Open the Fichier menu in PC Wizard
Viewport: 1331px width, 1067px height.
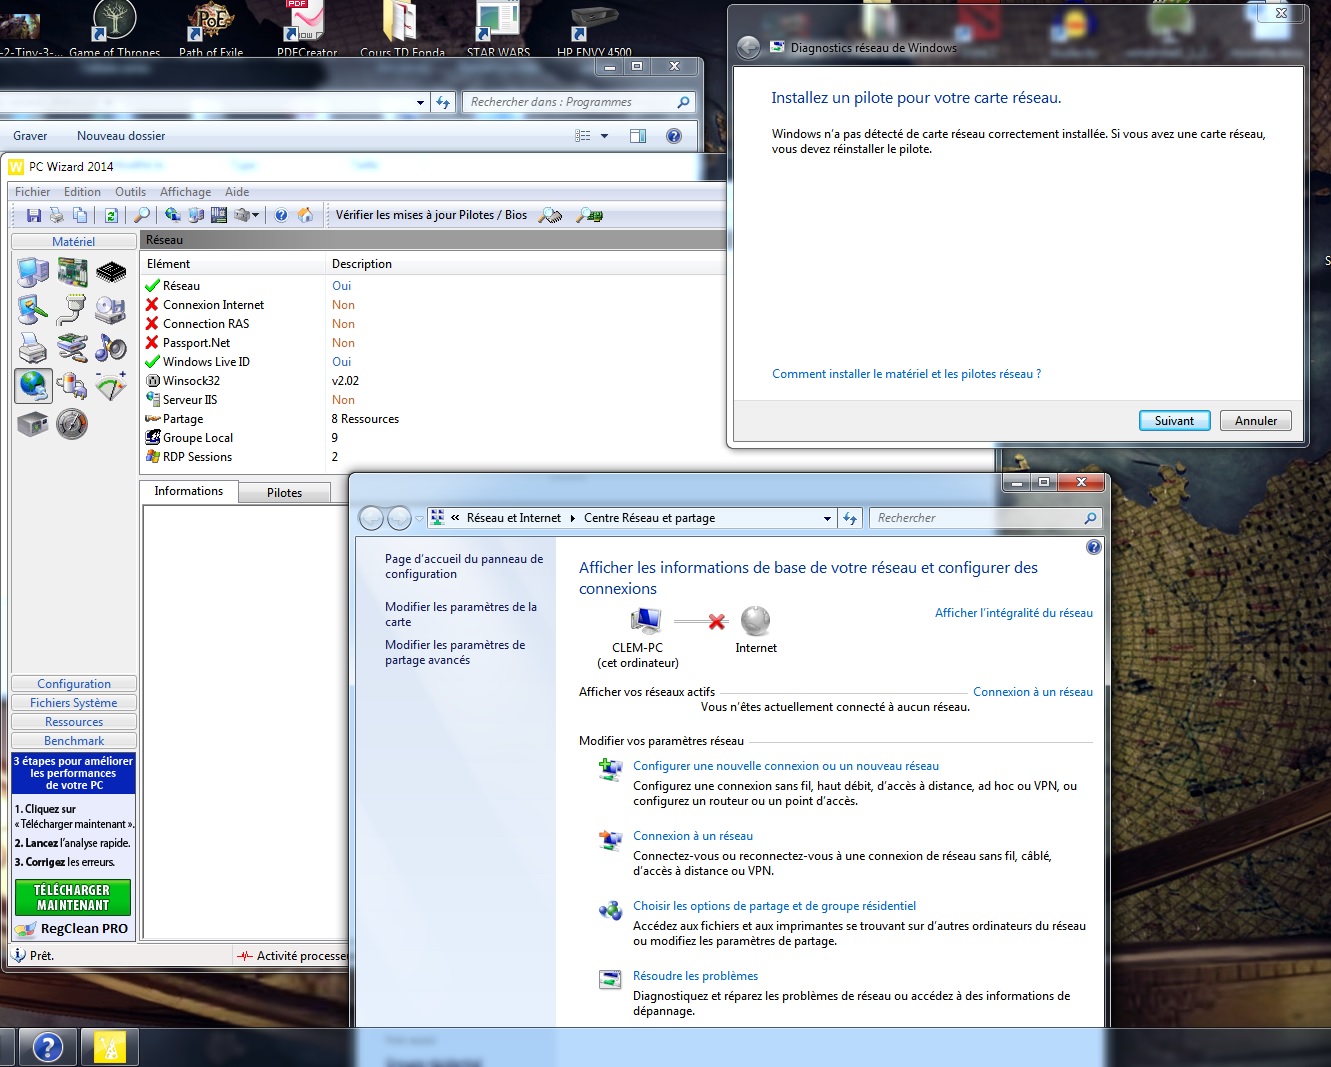coord(33,192)
